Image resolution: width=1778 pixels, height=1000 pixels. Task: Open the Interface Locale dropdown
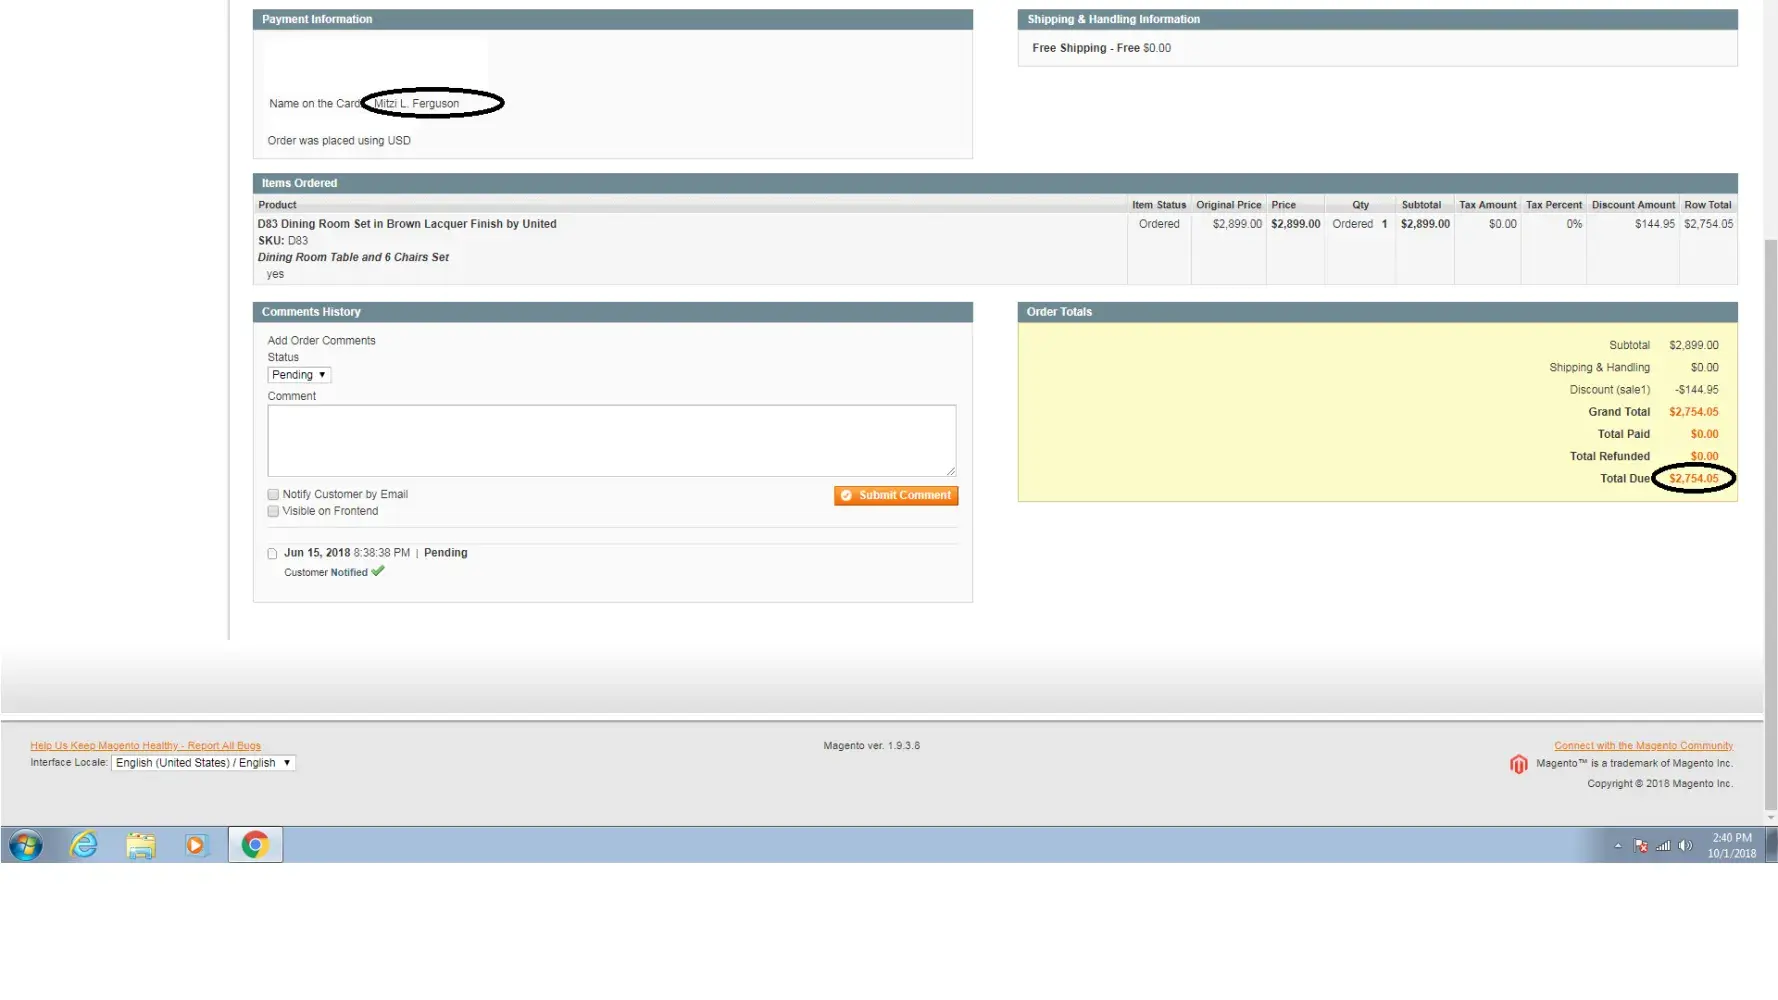pyautogui.click(x=203, y=763)
